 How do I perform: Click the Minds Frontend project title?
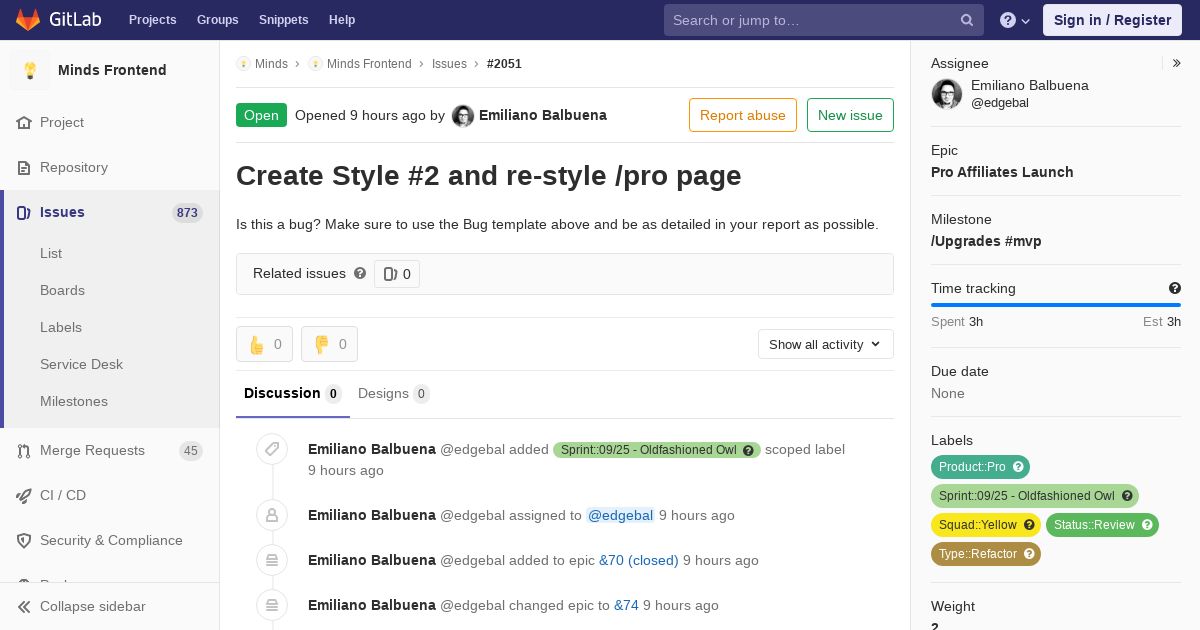point(112,70)
